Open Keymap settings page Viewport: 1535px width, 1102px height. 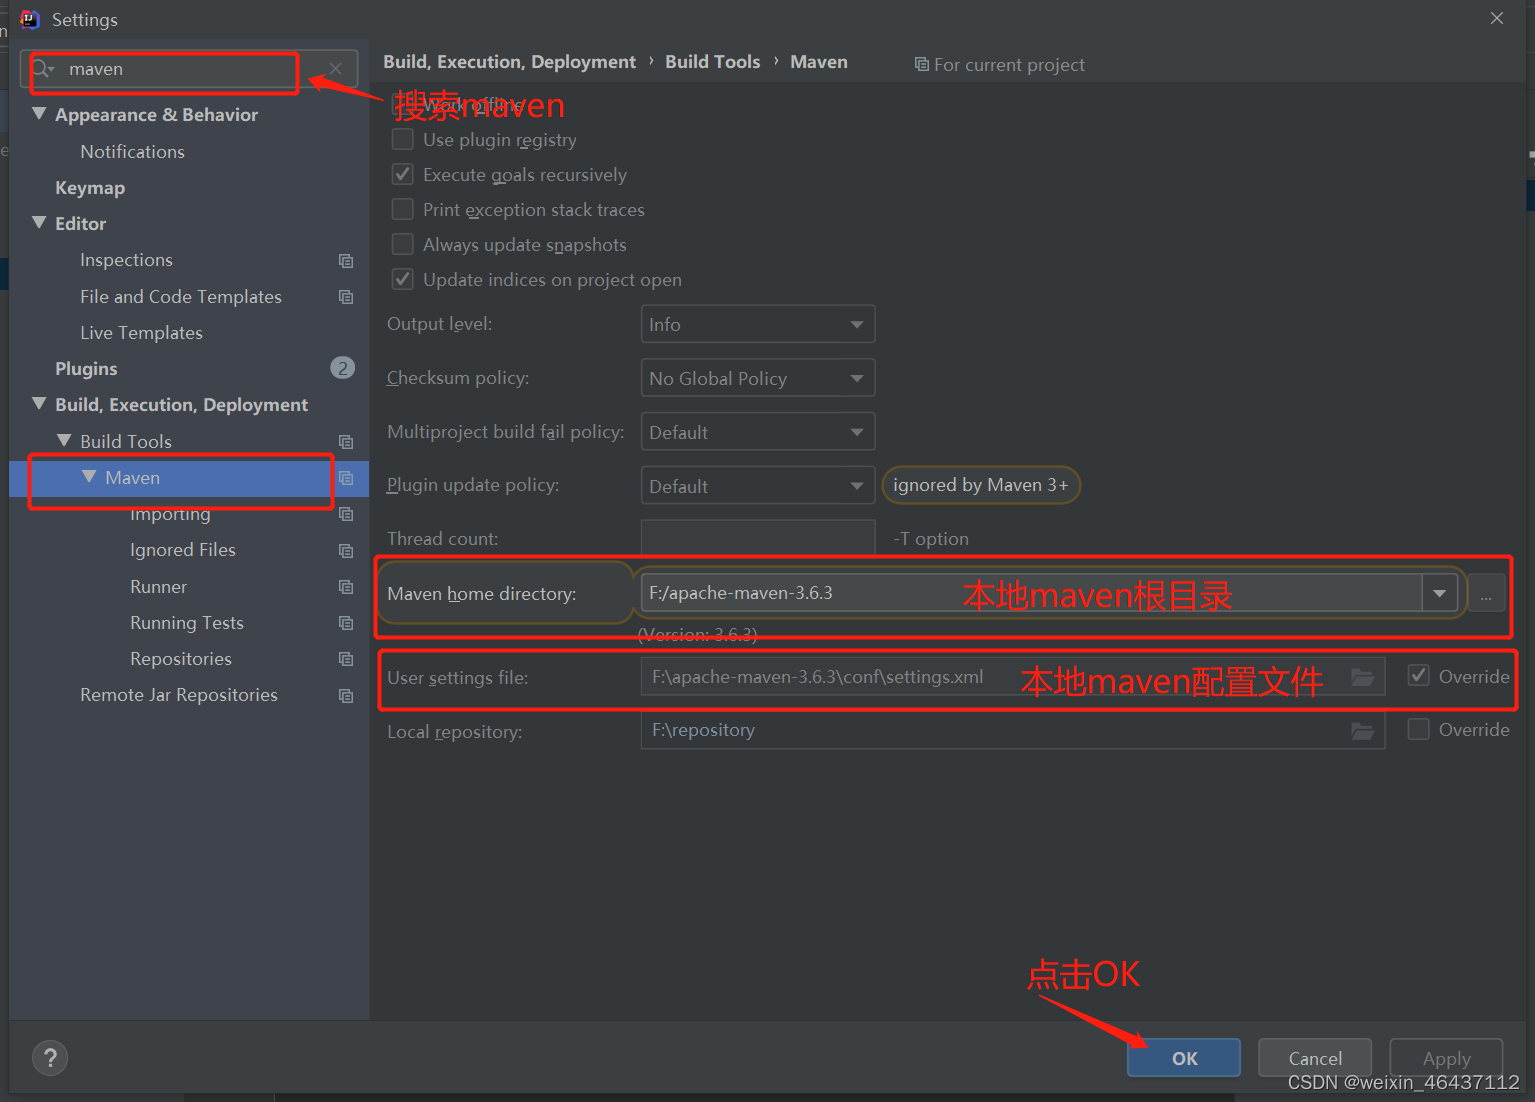[90, 188]
